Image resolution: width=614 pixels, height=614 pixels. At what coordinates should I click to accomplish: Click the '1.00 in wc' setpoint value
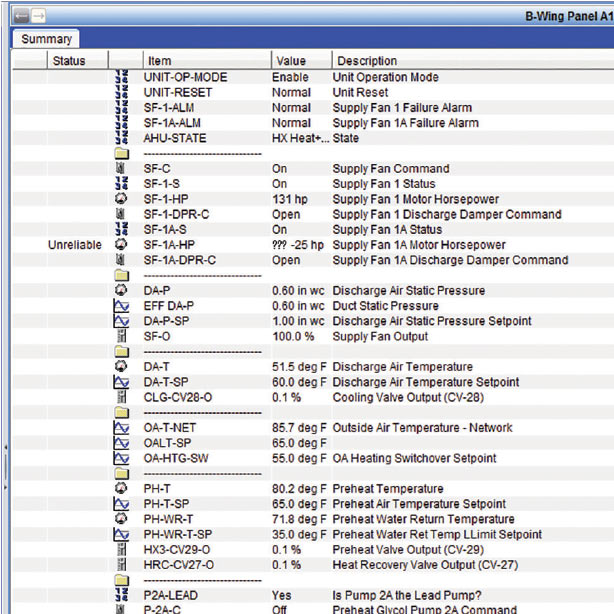[x=298, y=321]
